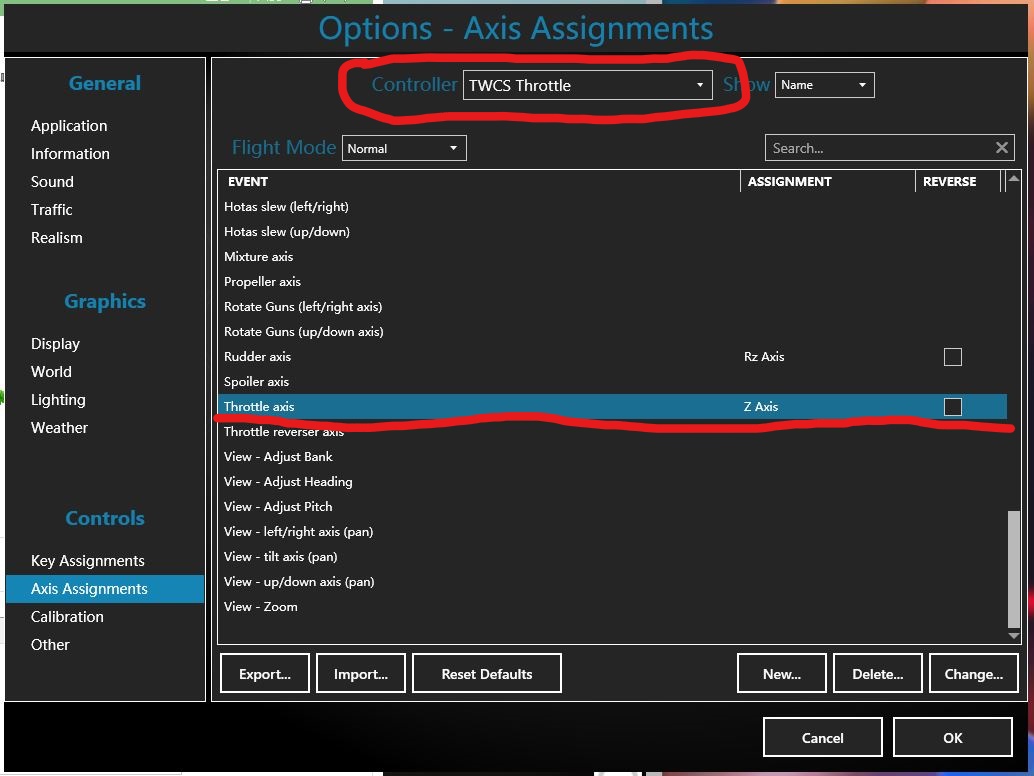Click the scrollbar down arrow in event list

pos(1014,635)
